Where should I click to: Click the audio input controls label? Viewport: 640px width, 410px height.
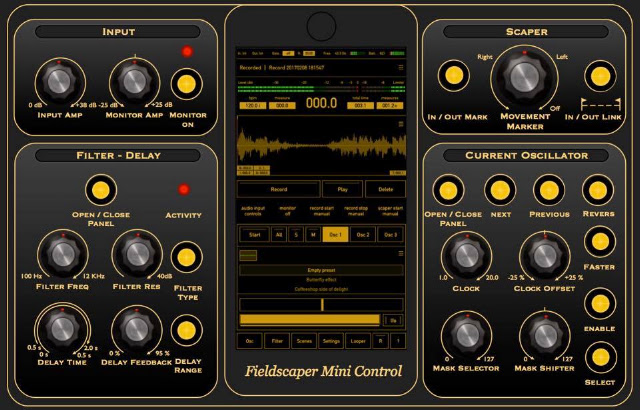253,211
